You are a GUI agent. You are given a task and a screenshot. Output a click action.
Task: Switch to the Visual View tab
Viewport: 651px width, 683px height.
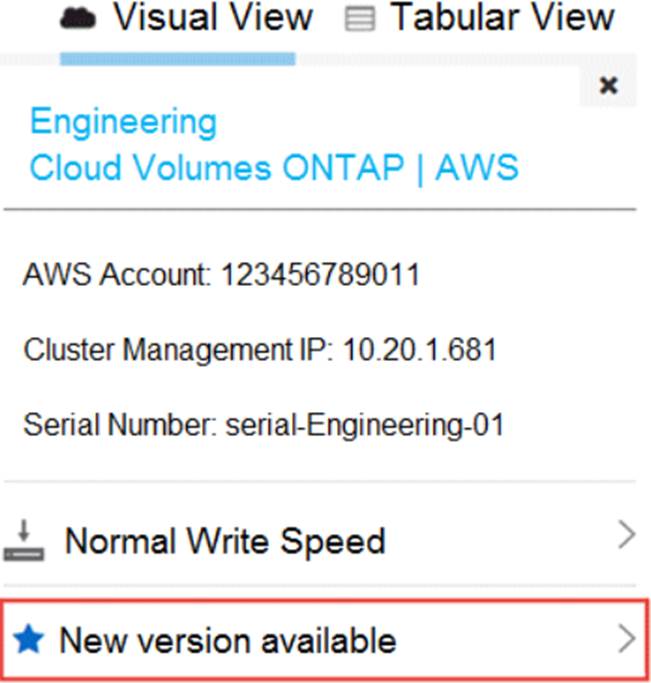[x=211, y=17]
